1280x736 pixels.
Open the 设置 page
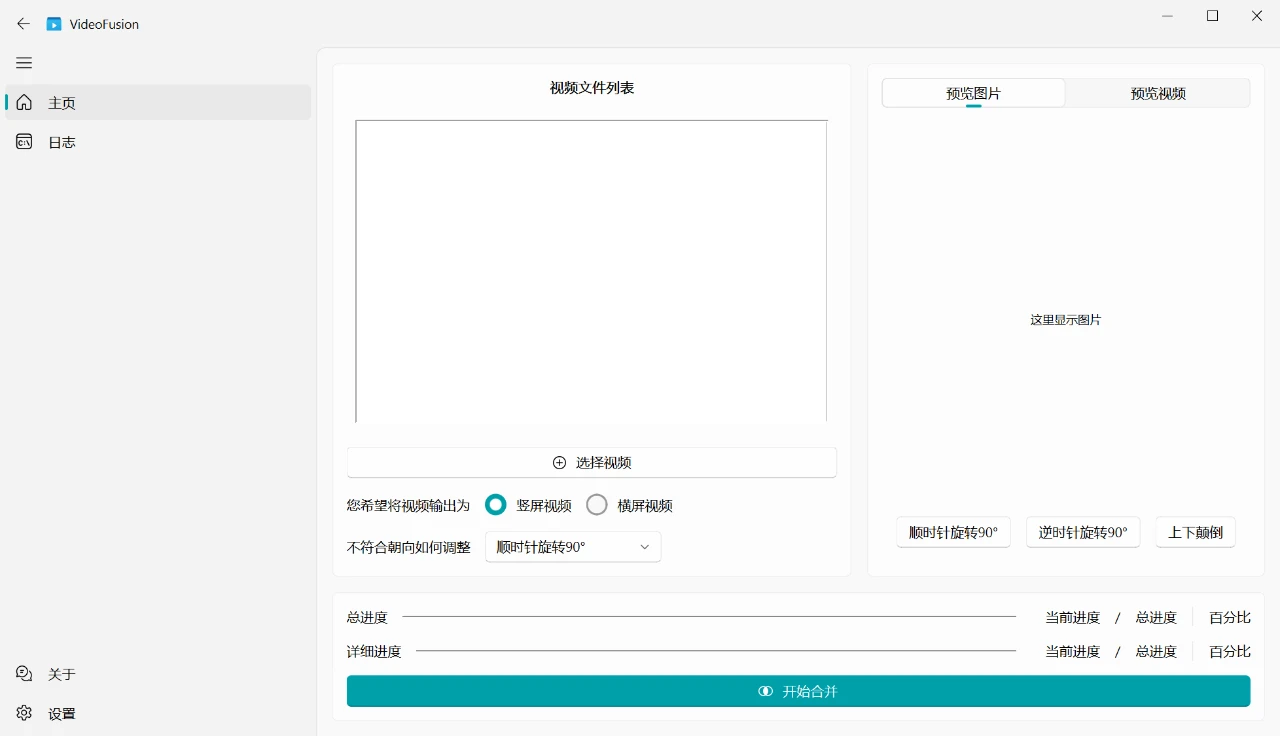(158, 713)
